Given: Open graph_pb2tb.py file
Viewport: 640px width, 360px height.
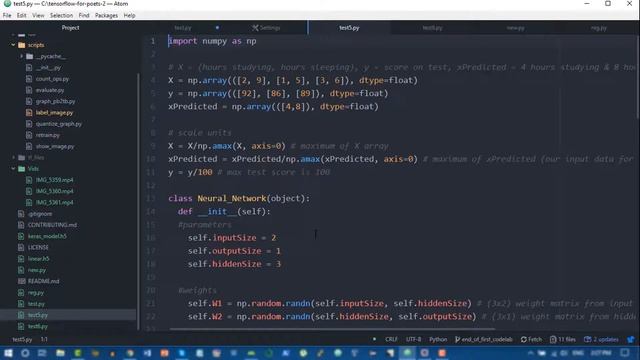Looking at the screenshot, I should coord(55,101).
